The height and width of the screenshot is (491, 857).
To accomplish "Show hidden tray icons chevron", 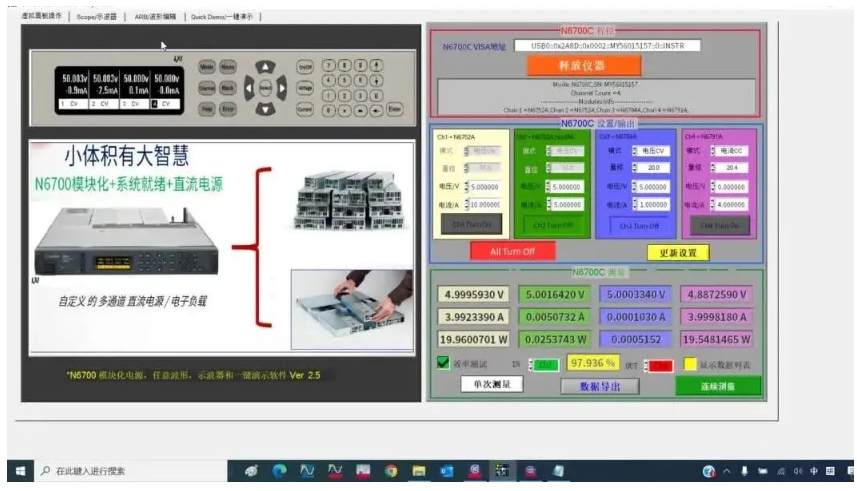I will 726,471.
